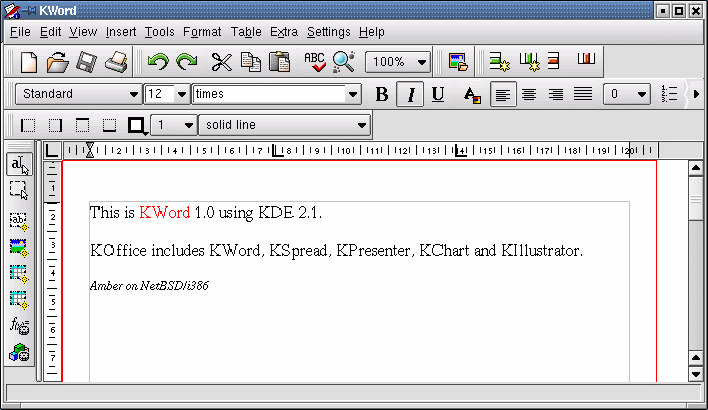708x410 pixels.
Task: Expand hidden format toolbar items arrow
Action: [x=696, y=94]
